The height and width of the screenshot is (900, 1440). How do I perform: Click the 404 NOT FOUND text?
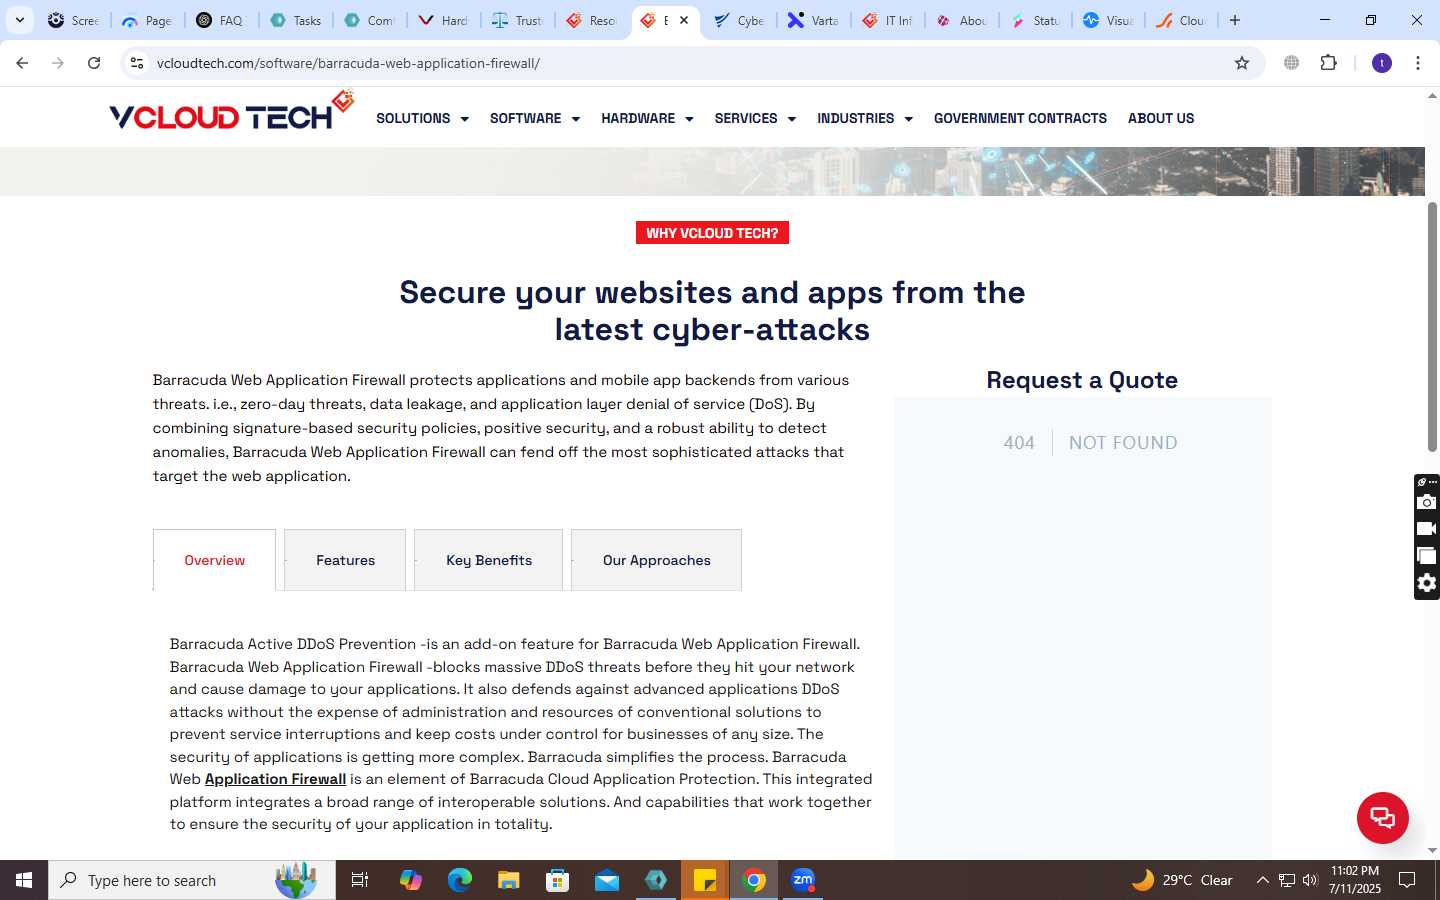pyautogui.click(x=1090, y=442)
